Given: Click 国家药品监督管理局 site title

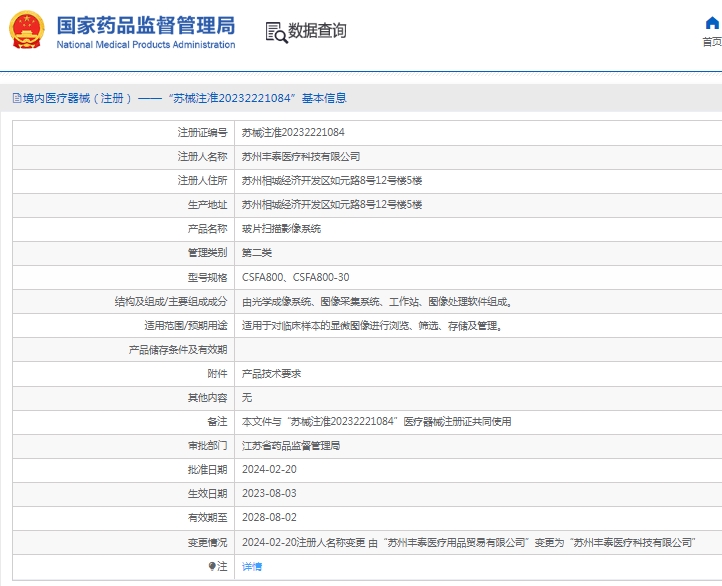Looking at the screenshot, I should tap(146, 25).
